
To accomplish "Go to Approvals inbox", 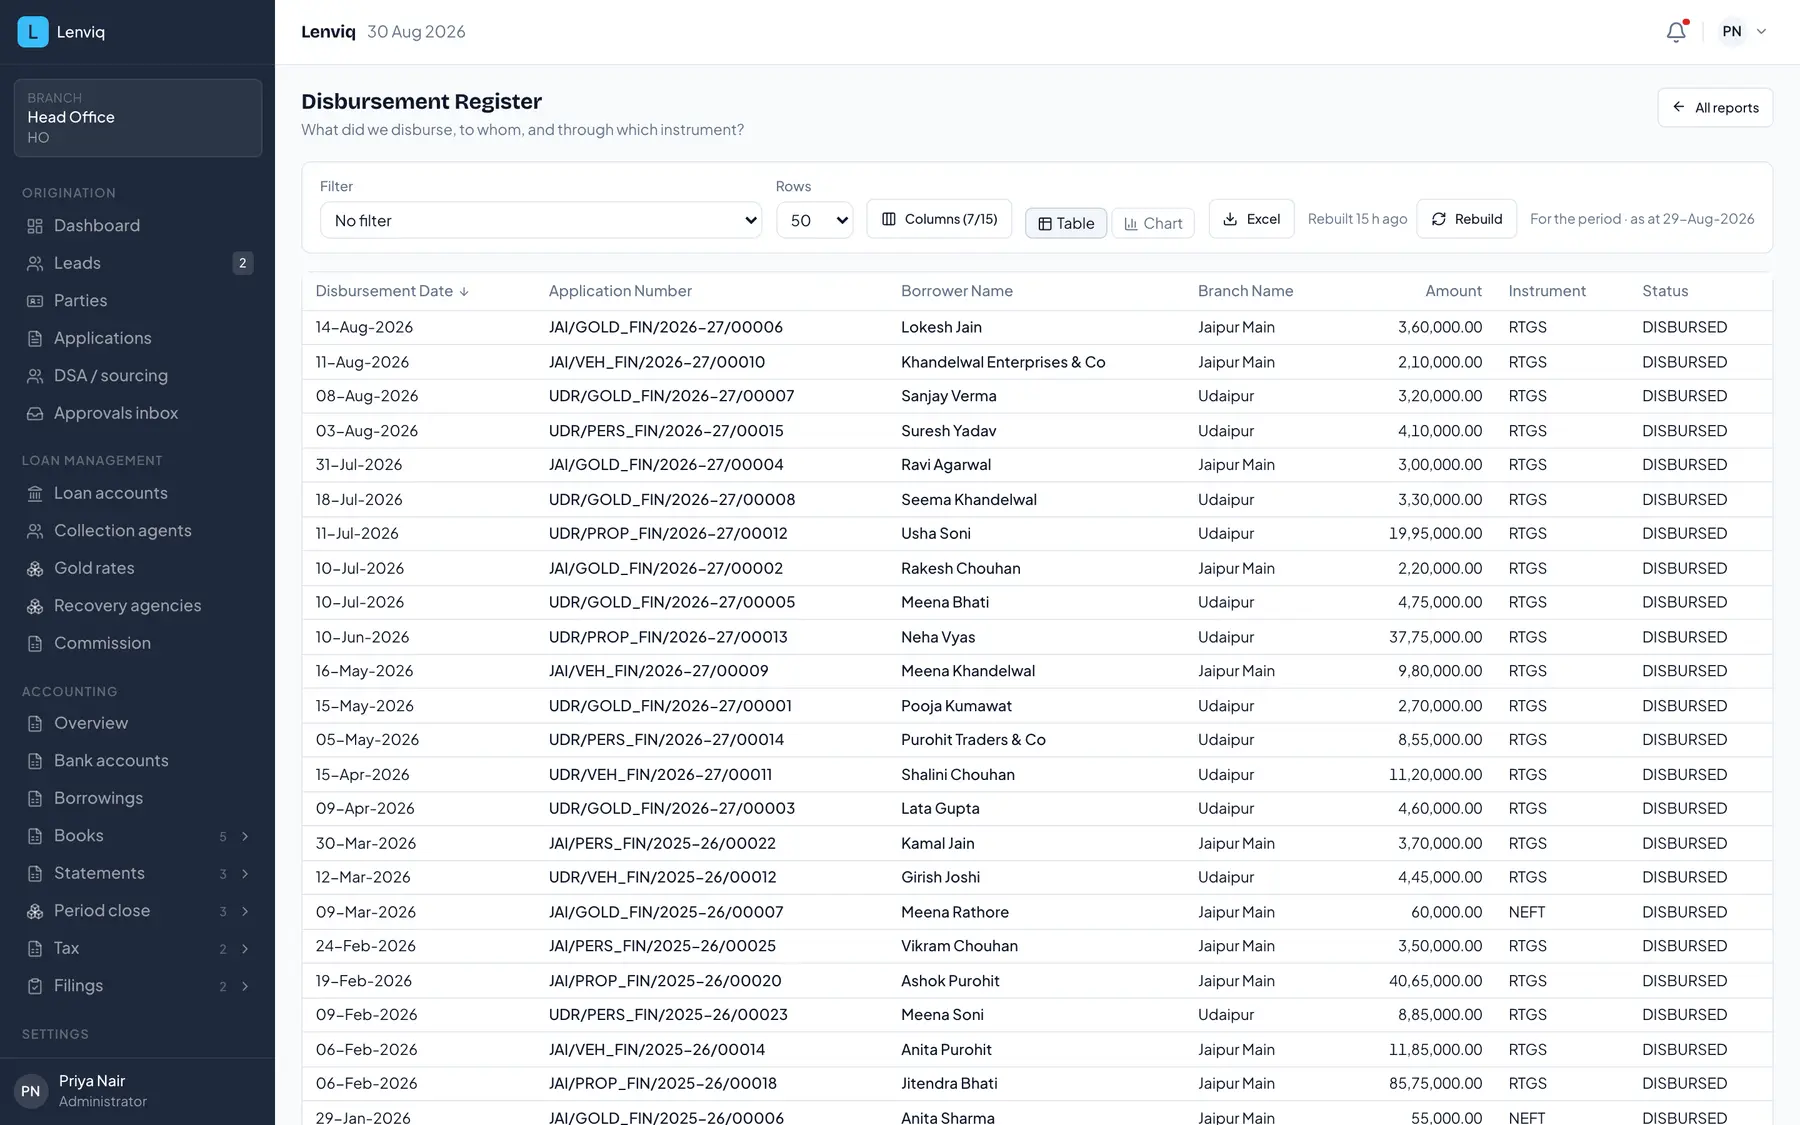I will coord(138,414).
